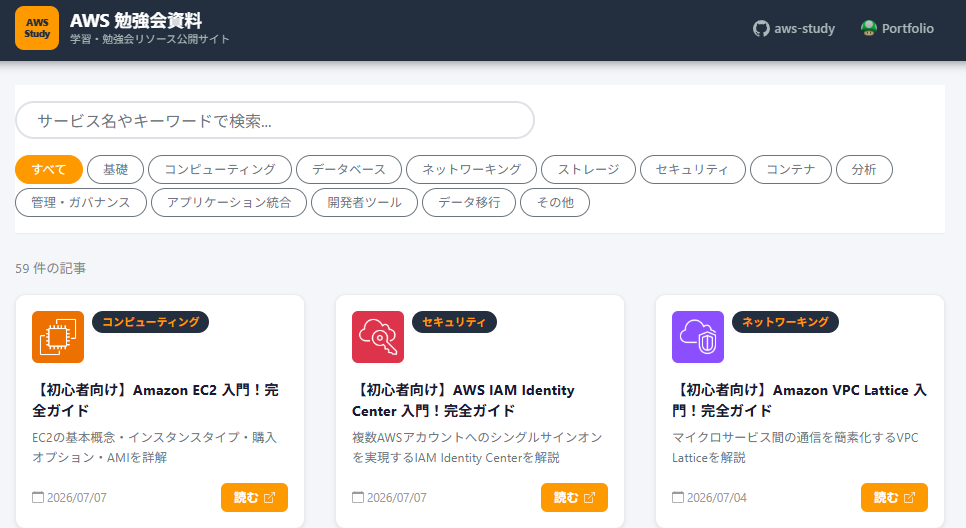
Task: Click 読む button on VPC Lattice card
Action: pyautogui.click(x=895, y=497)
